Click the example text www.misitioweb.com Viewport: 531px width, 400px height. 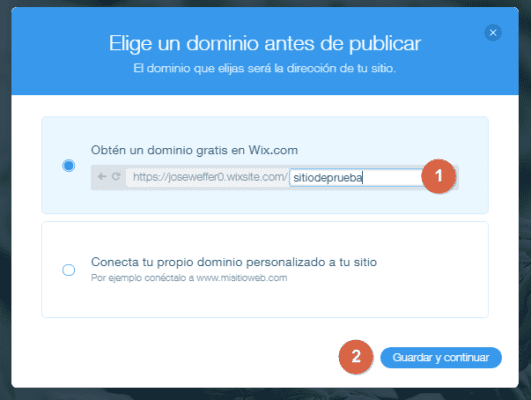tap(242, 278)
